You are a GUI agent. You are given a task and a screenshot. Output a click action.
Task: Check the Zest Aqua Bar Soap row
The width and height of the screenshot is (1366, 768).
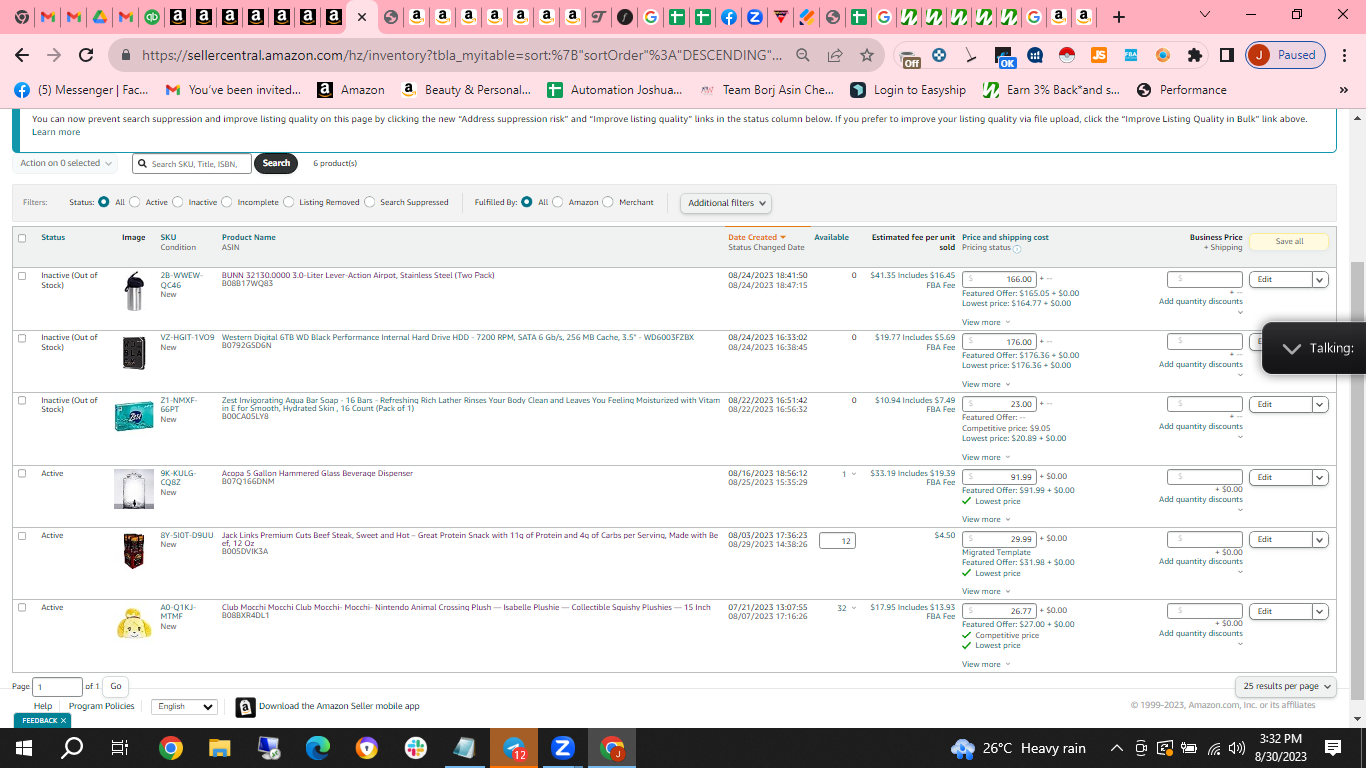coord(22,401)
